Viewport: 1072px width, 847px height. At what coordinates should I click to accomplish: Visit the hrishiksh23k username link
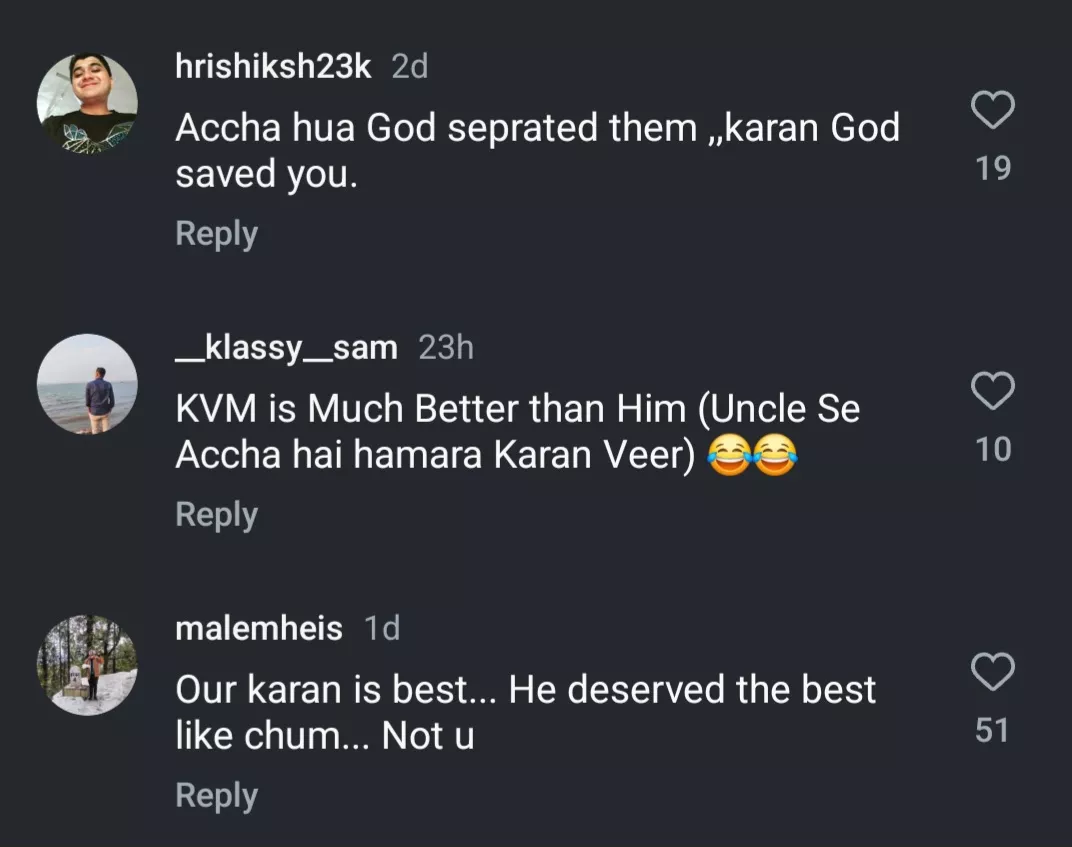coord(273,67)
